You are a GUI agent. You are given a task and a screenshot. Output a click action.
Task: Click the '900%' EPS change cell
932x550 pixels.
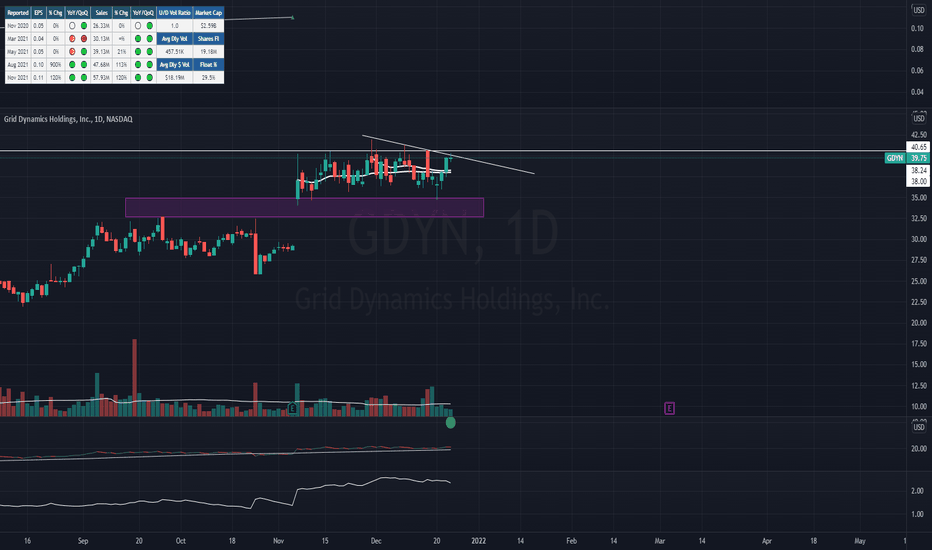click(x=55, y=64)
